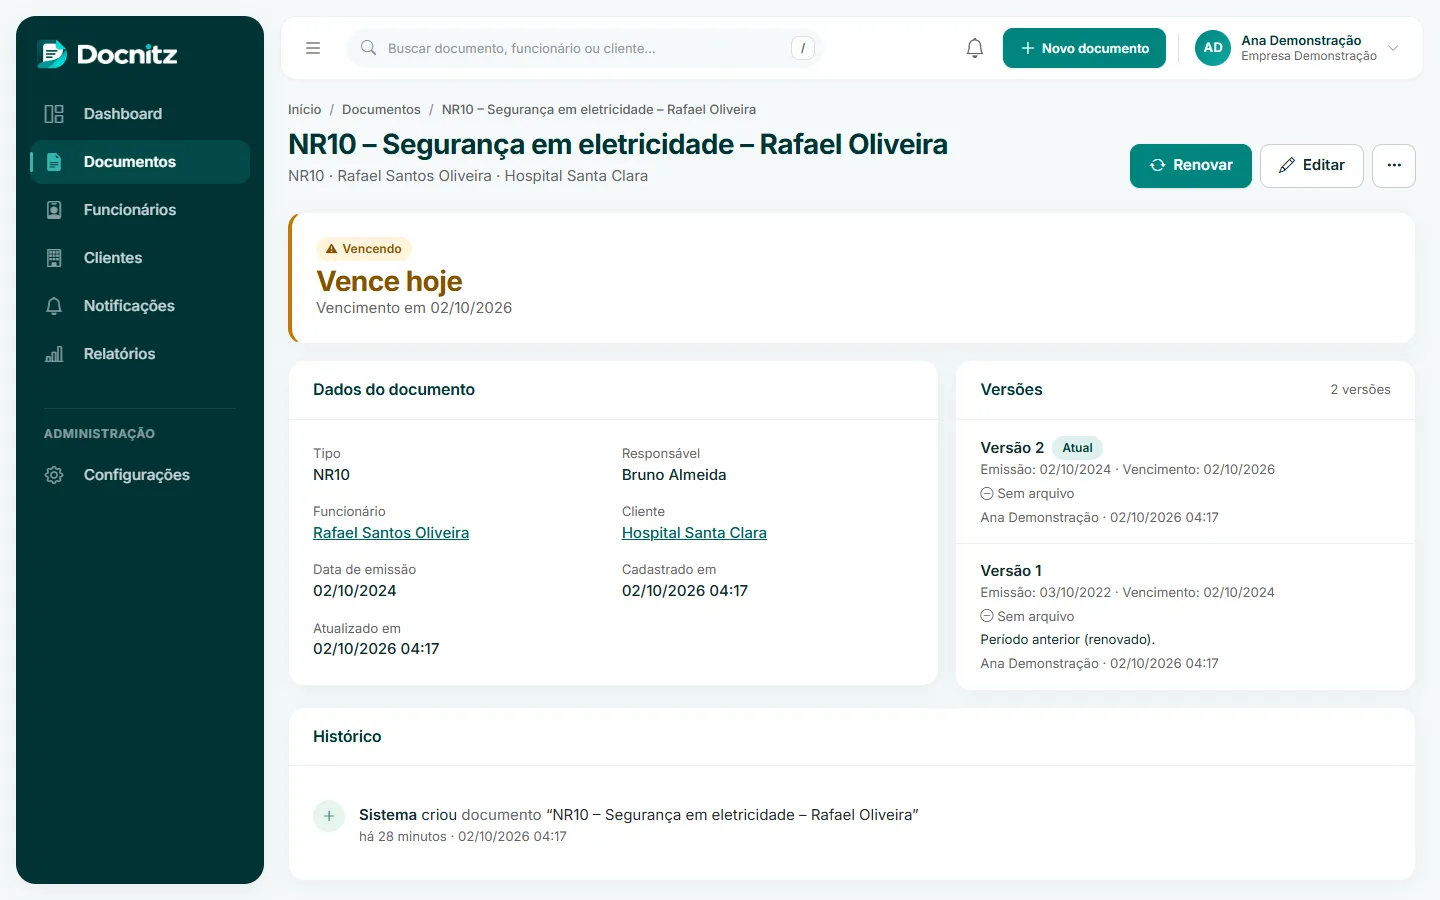Click the Renovar button
The height and width of the screenshot is (900, 1440).
click(x=1191, y=166)
